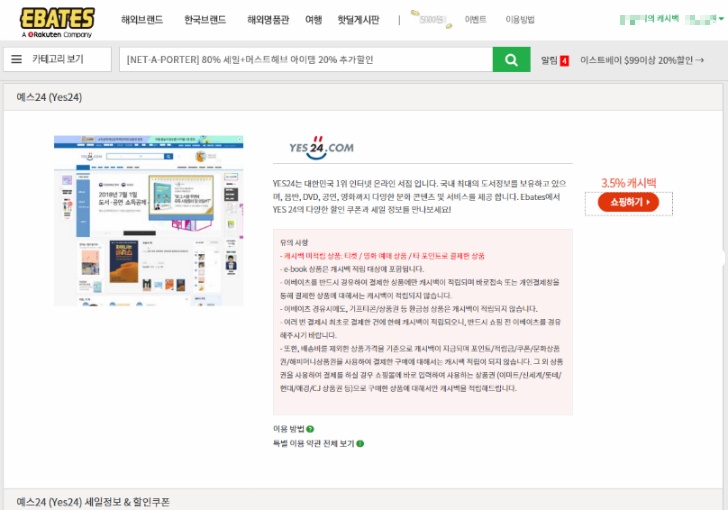This screenshot has width=728, height=510.
Task: Open the red notification badge 4
Action: pyautogui.click(x=564, y=61)
